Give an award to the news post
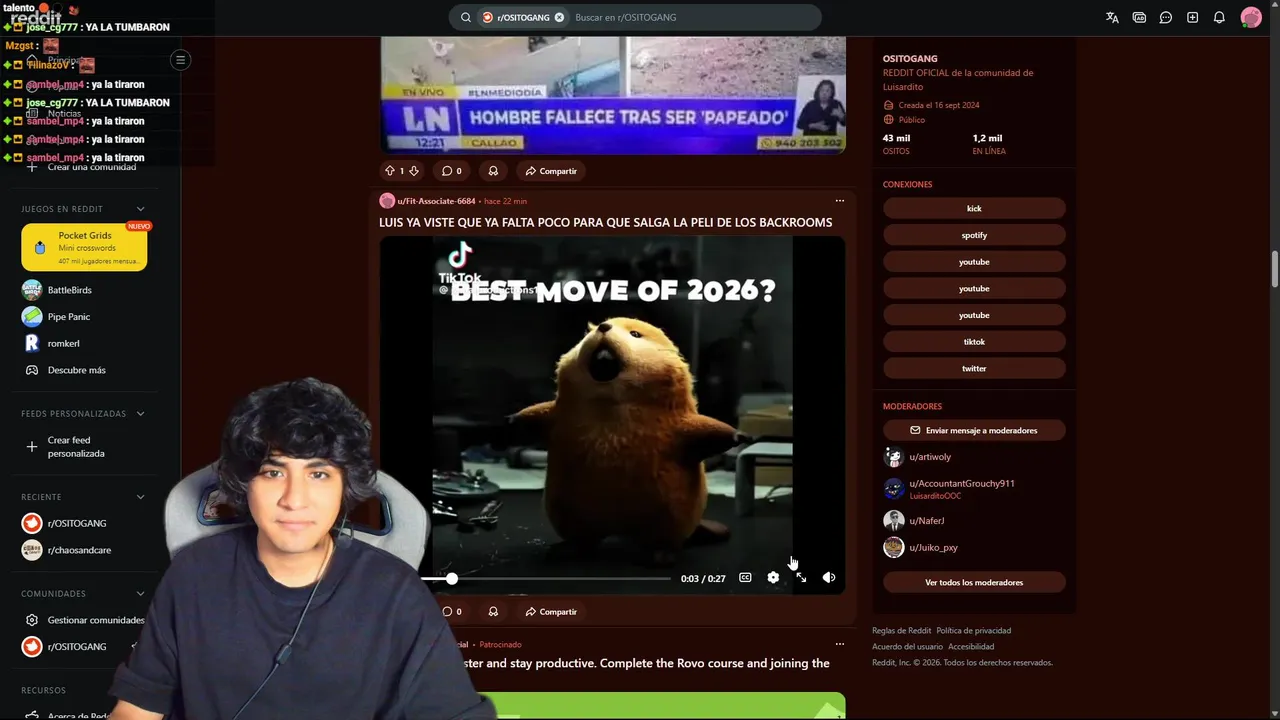1280x720 pixels. 493,171
